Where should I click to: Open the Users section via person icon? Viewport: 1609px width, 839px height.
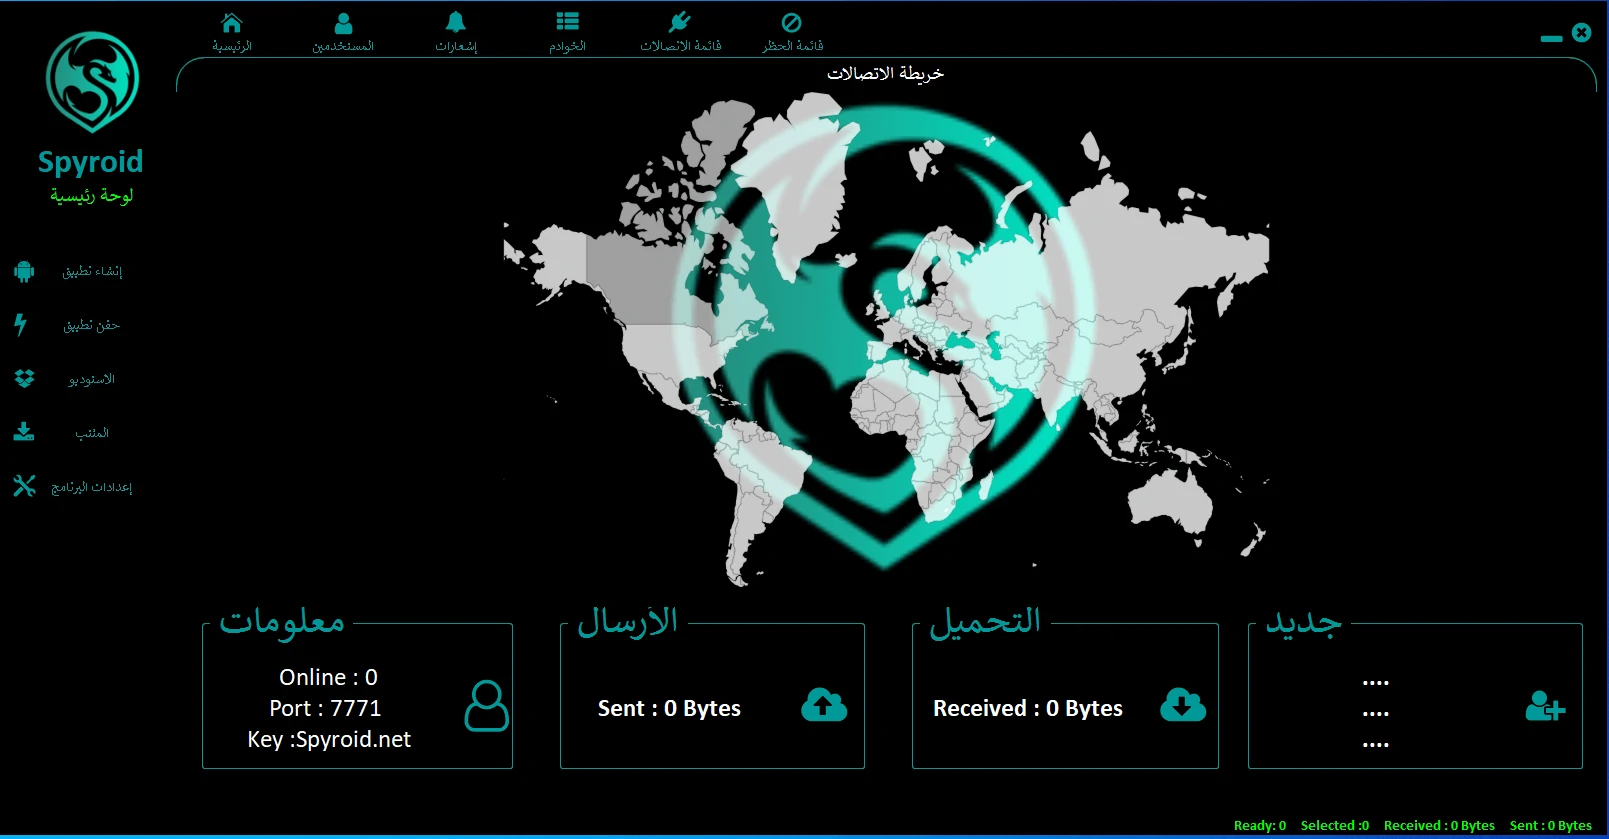[343, 23]
